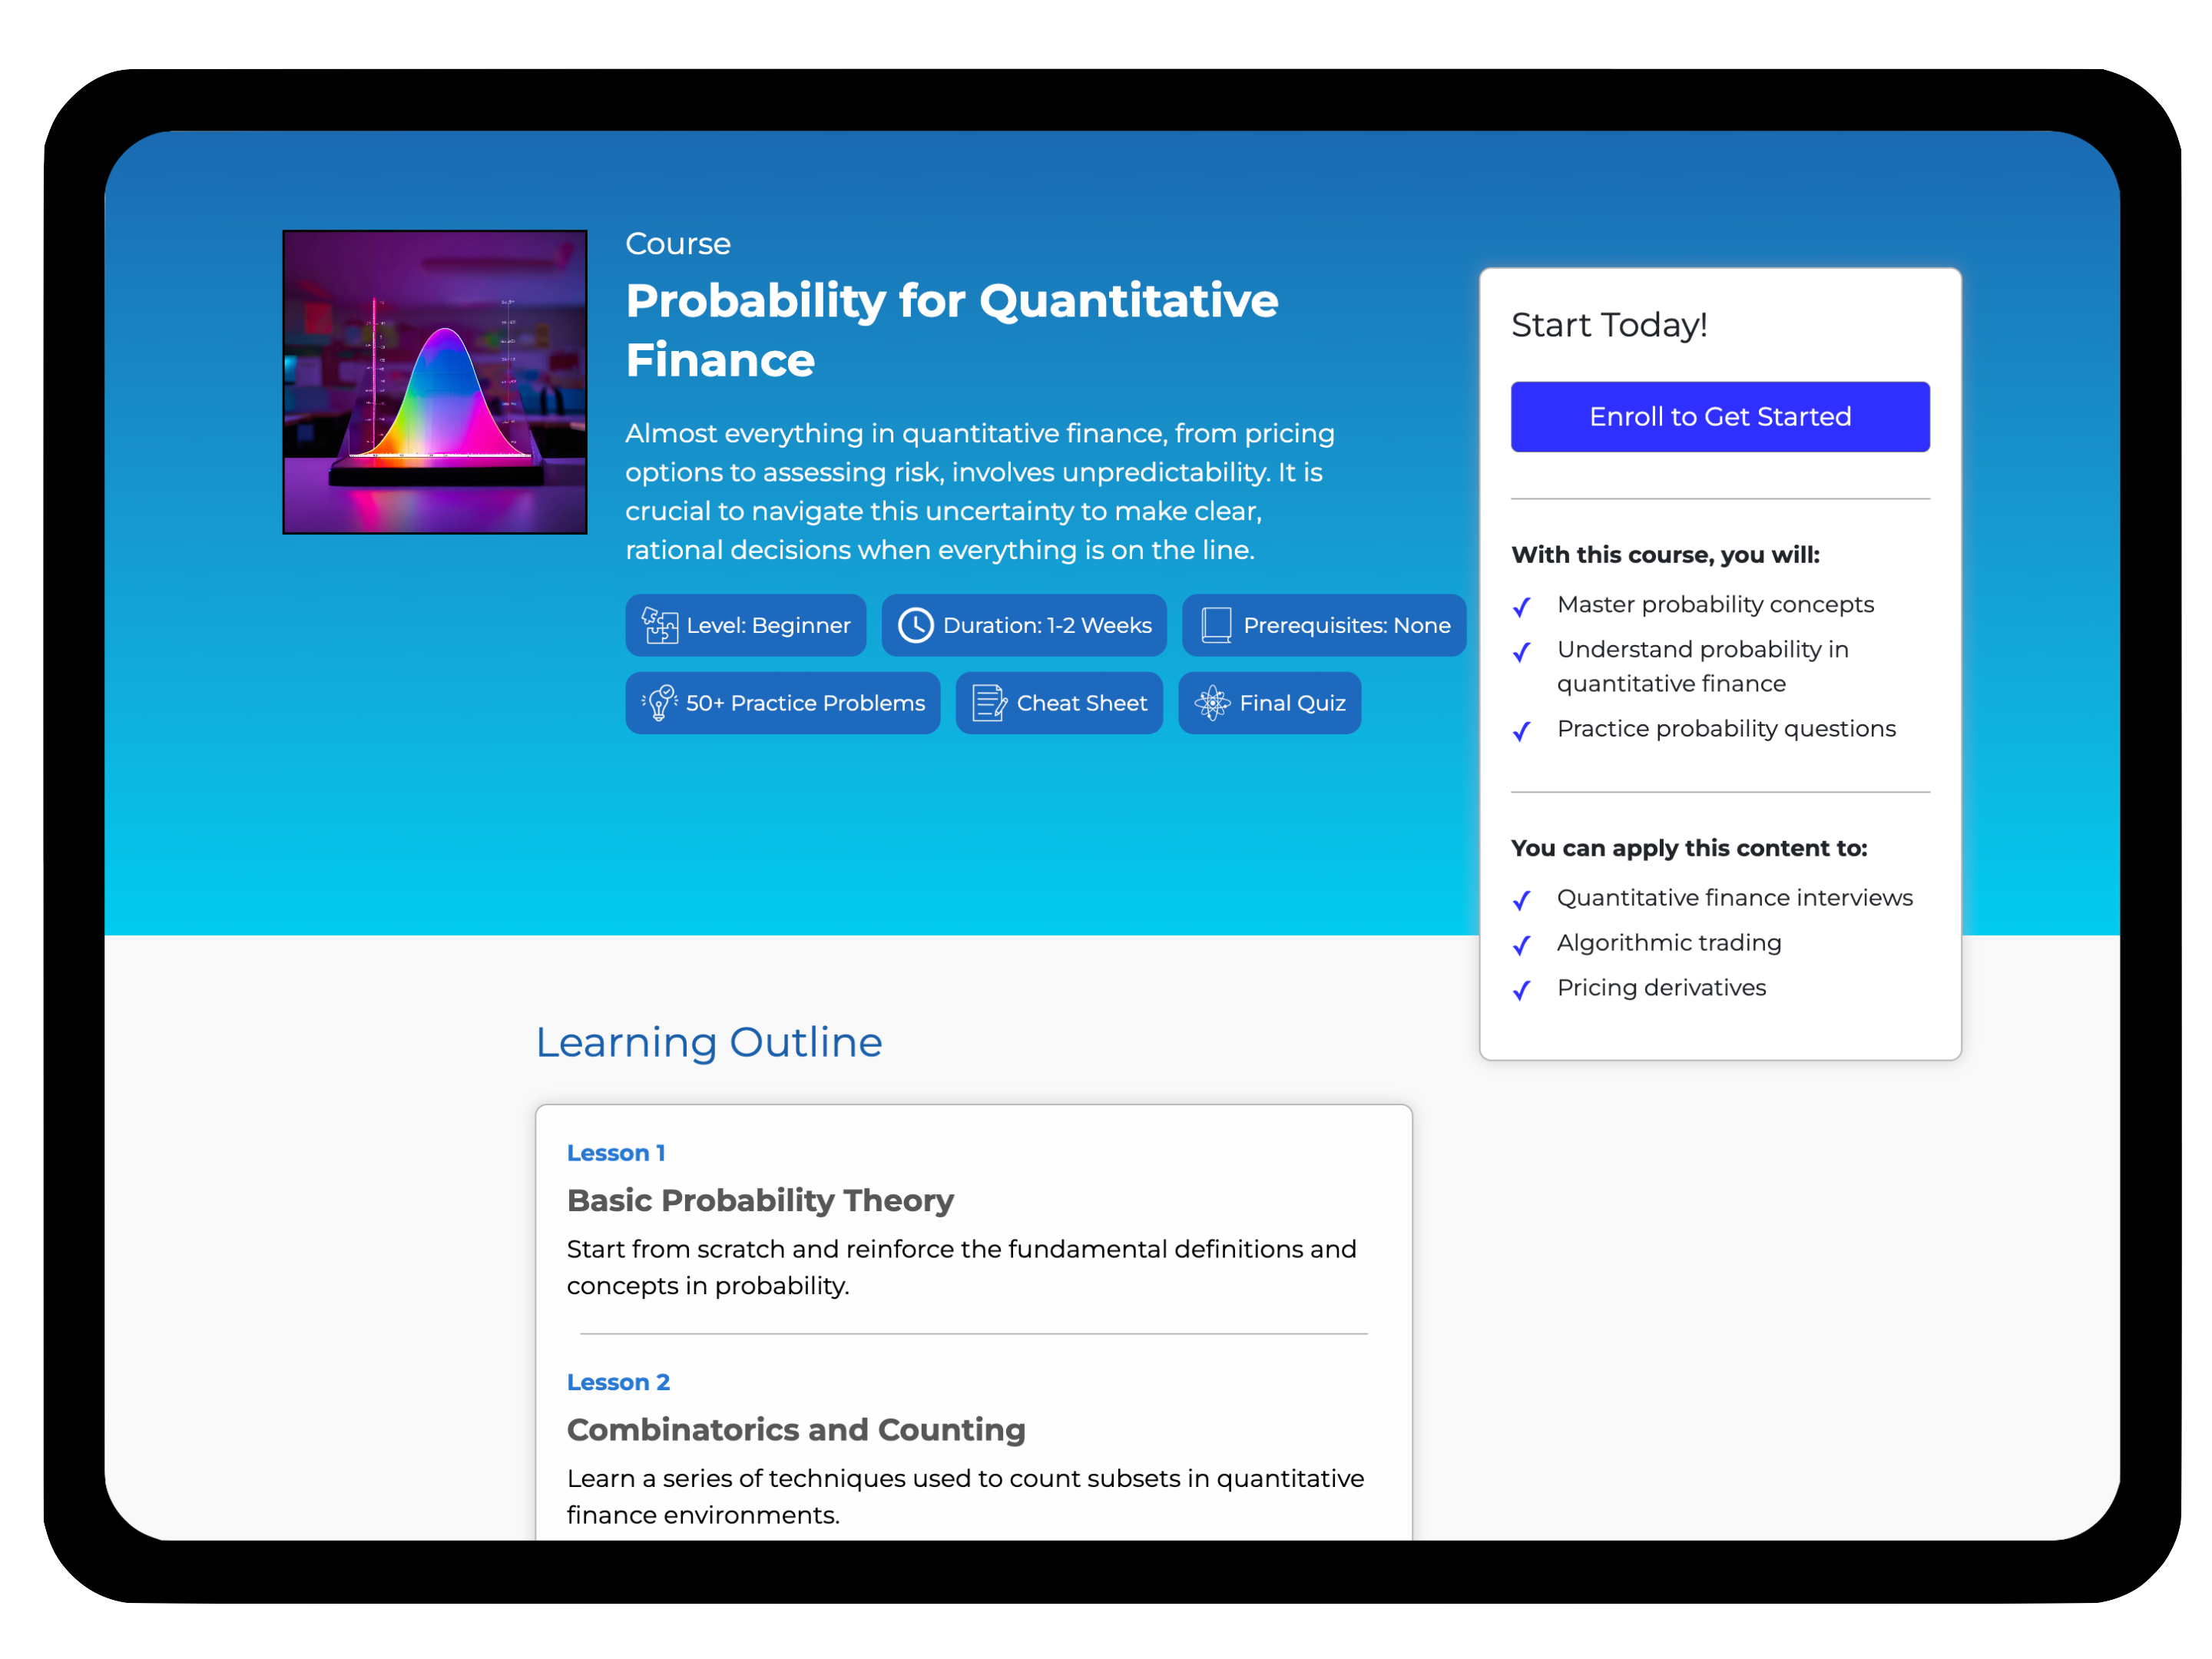The height and width of the screenshot is (1659, 2212).
Task: Click the algorithmic trading application link
Action: [1665, 941]
